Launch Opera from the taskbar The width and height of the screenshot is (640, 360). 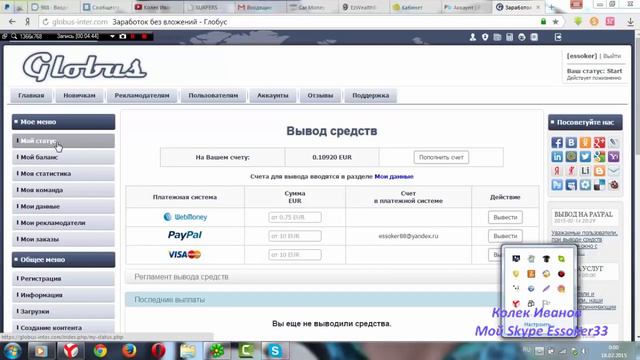[158, 351]
